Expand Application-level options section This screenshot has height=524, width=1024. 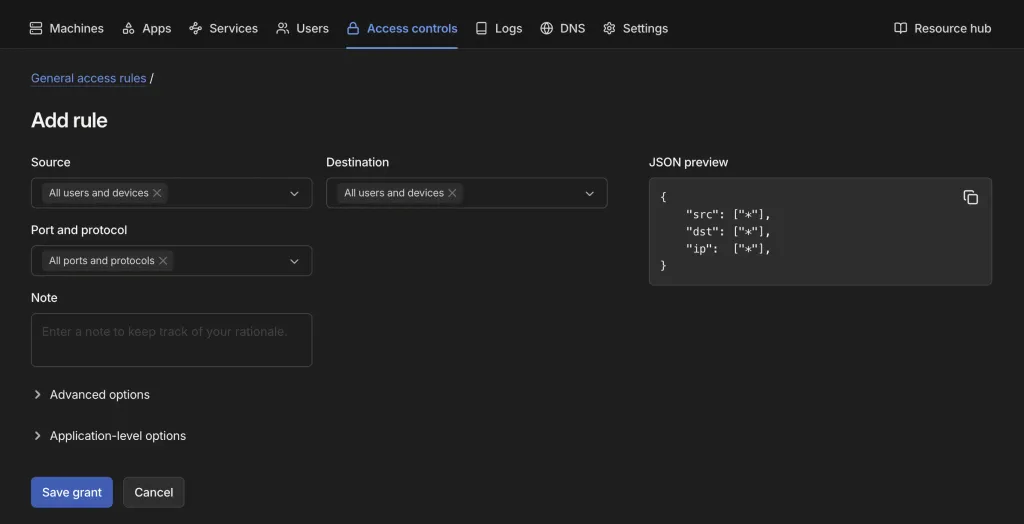pos(109,436)
